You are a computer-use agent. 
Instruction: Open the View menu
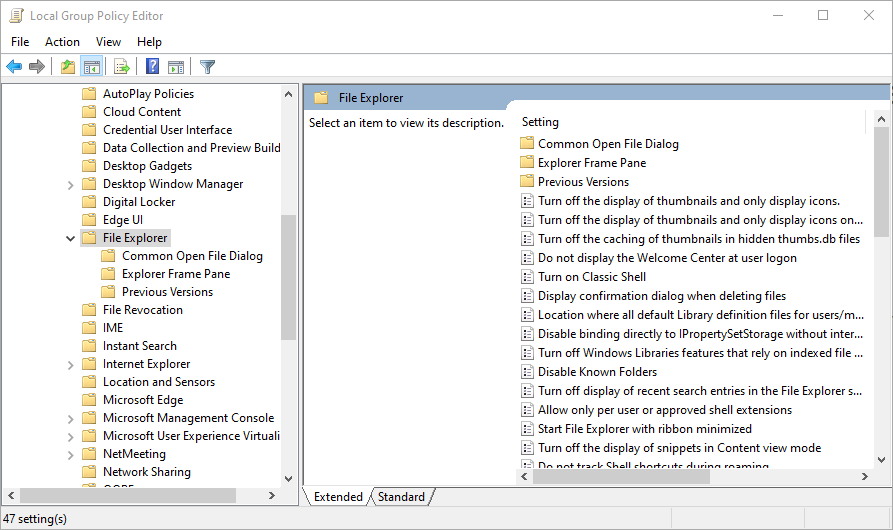[x=108, y=42]
